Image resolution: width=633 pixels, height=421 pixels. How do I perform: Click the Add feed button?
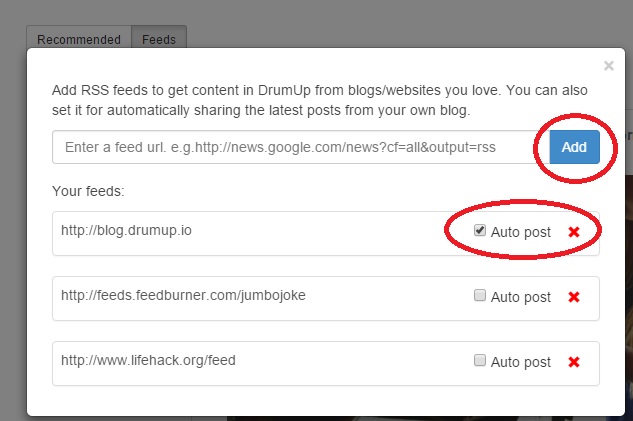click(574, 147)
